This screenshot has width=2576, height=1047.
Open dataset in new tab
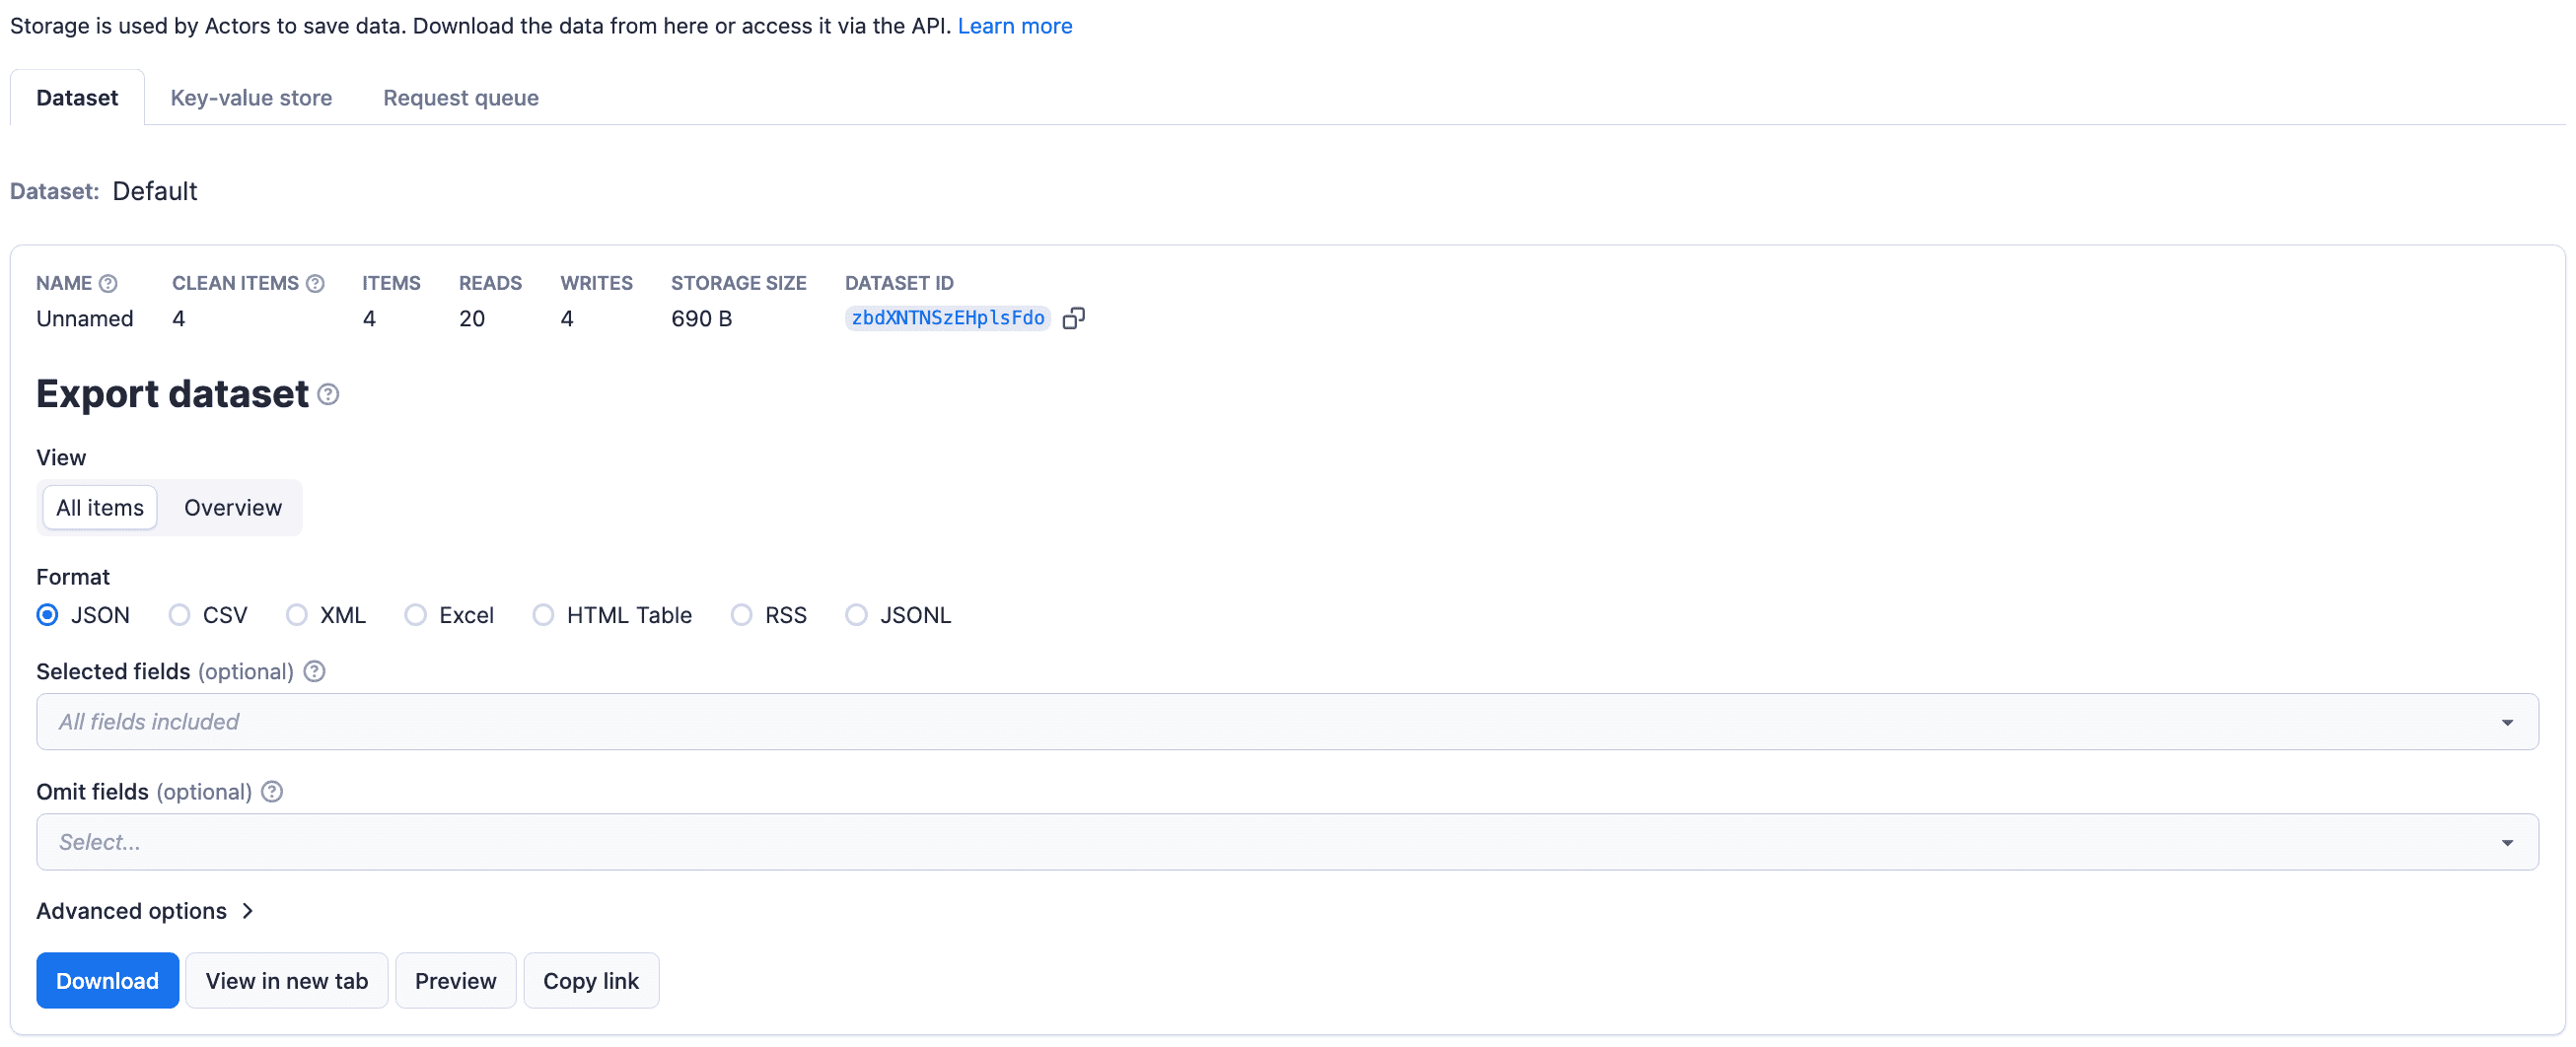click(x=287, y=980)
